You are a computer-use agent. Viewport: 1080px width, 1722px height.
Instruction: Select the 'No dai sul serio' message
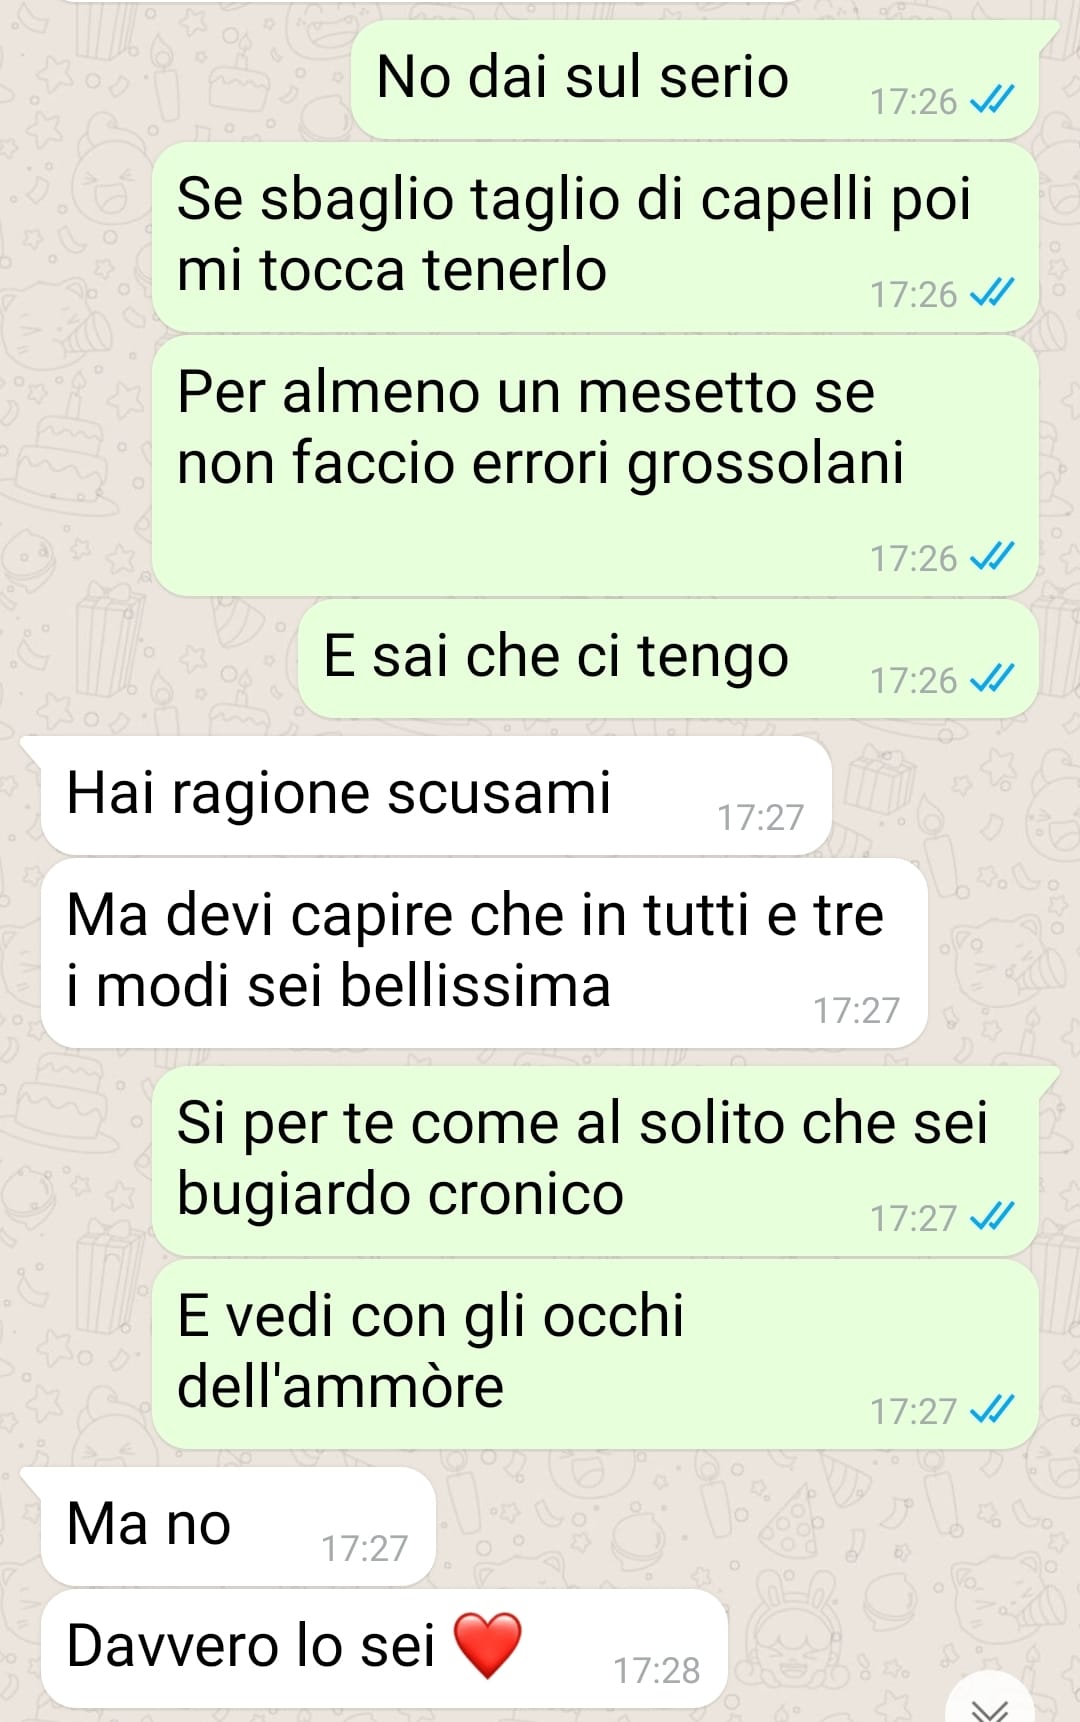point(695,80)
